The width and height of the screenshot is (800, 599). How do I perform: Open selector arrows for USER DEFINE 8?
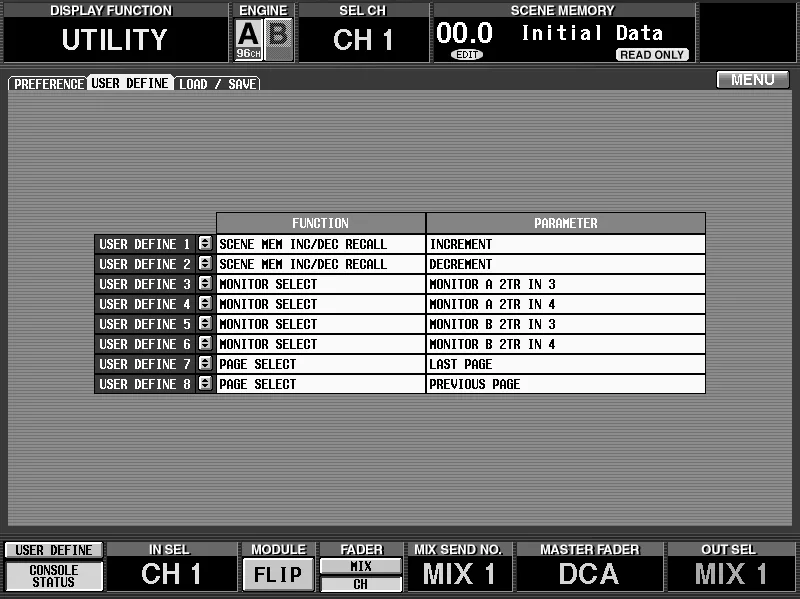pos(205,384)
